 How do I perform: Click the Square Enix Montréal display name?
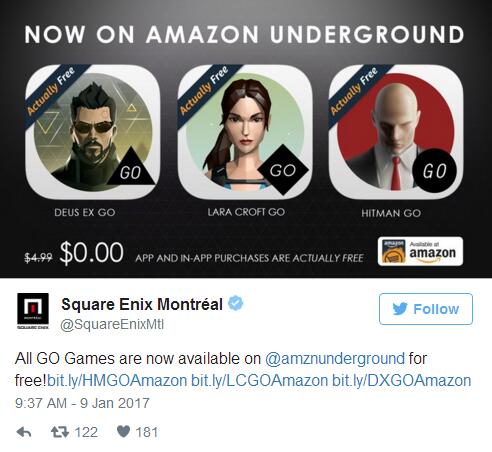142,304
